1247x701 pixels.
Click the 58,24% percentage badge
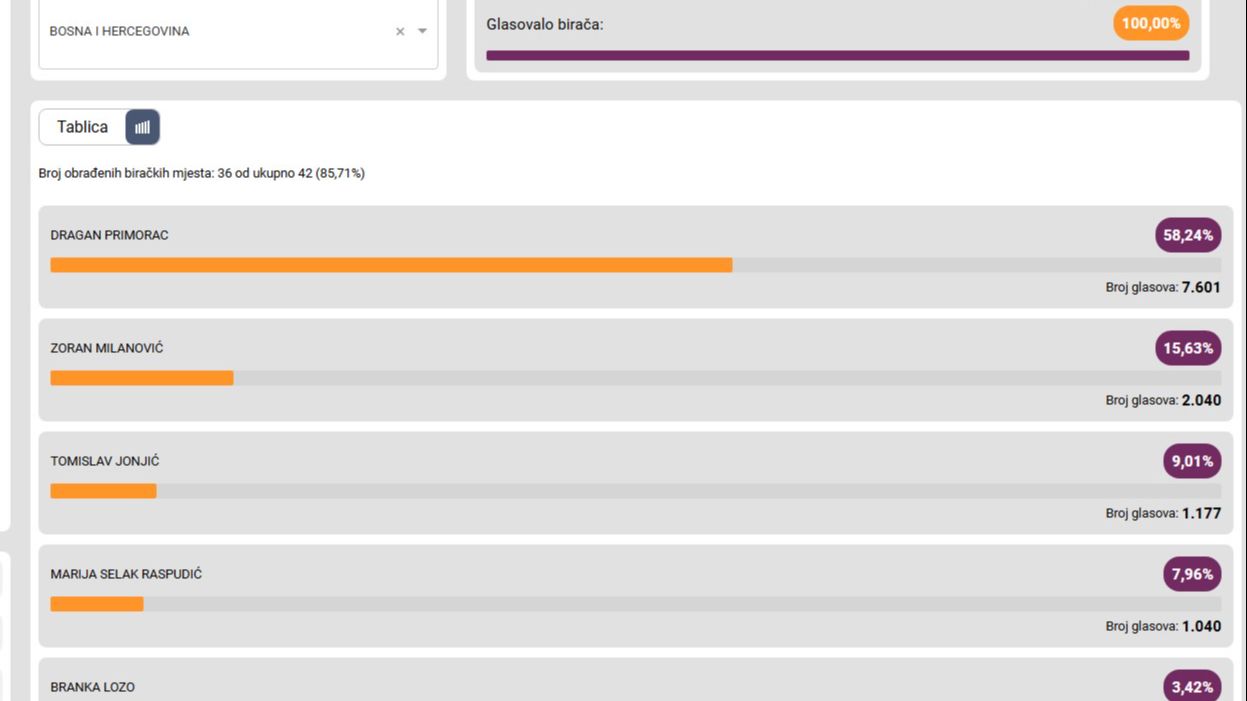1188,235
